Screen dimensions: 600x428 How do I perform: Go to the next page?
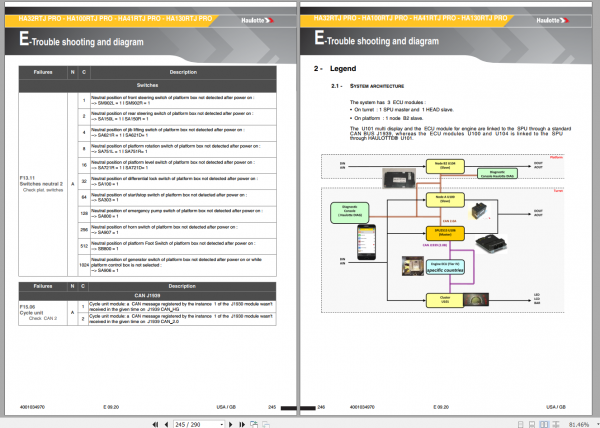click(x=231, y=424)
